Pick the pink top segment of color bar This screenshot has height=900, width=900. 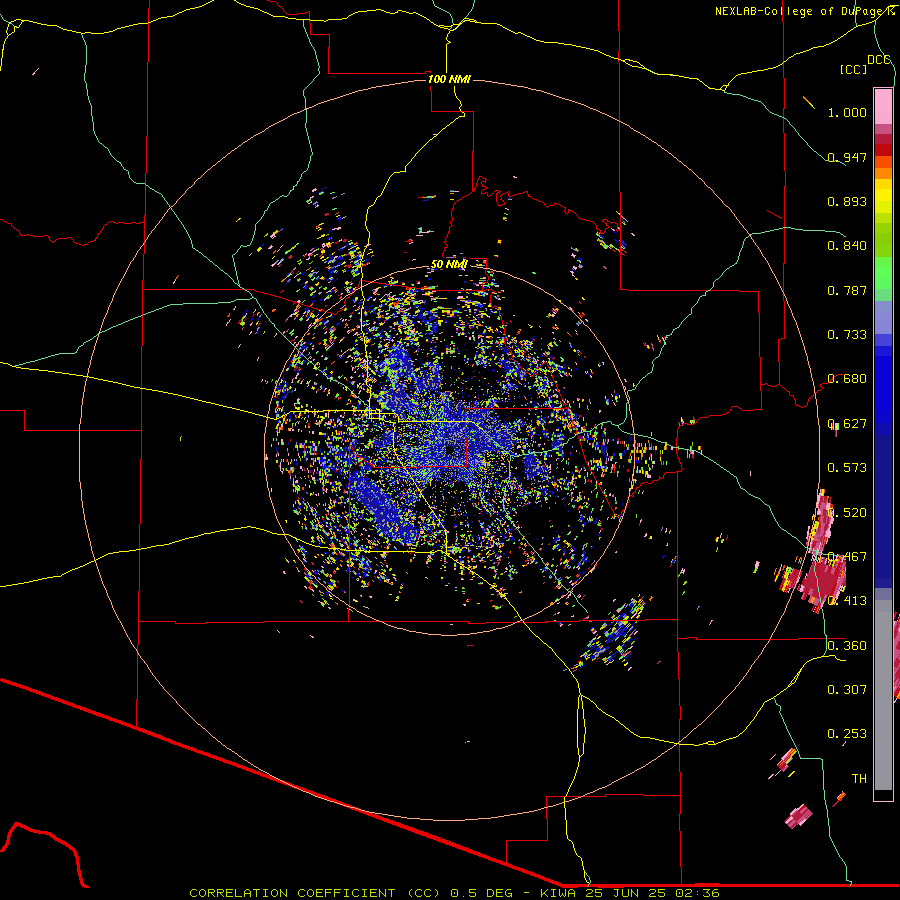coord(883,107)
